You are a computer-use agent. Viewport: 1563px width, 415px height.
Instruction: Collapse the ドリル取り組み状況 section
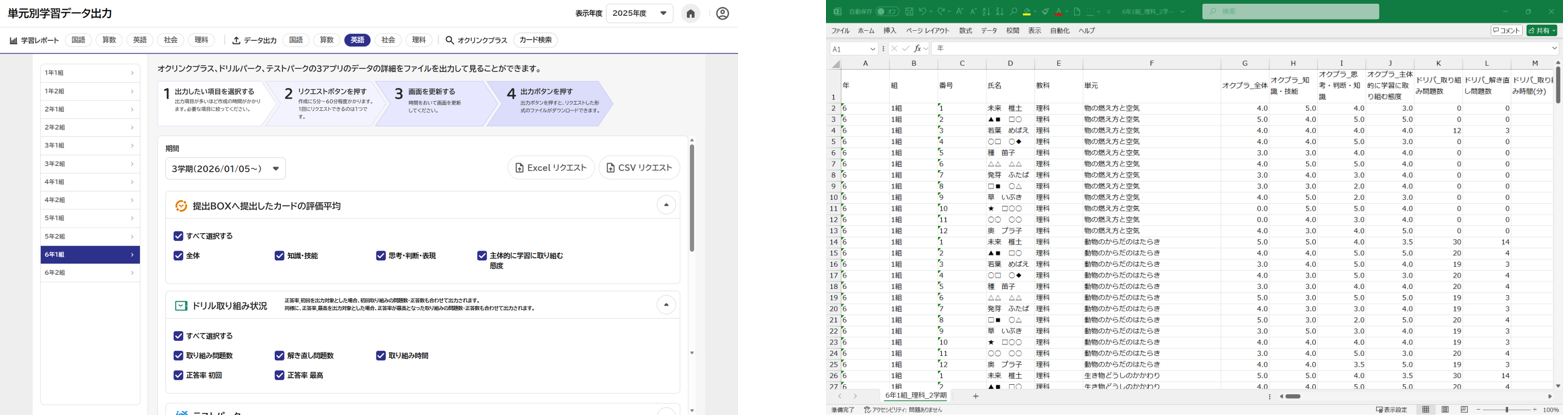coord(665,305)
